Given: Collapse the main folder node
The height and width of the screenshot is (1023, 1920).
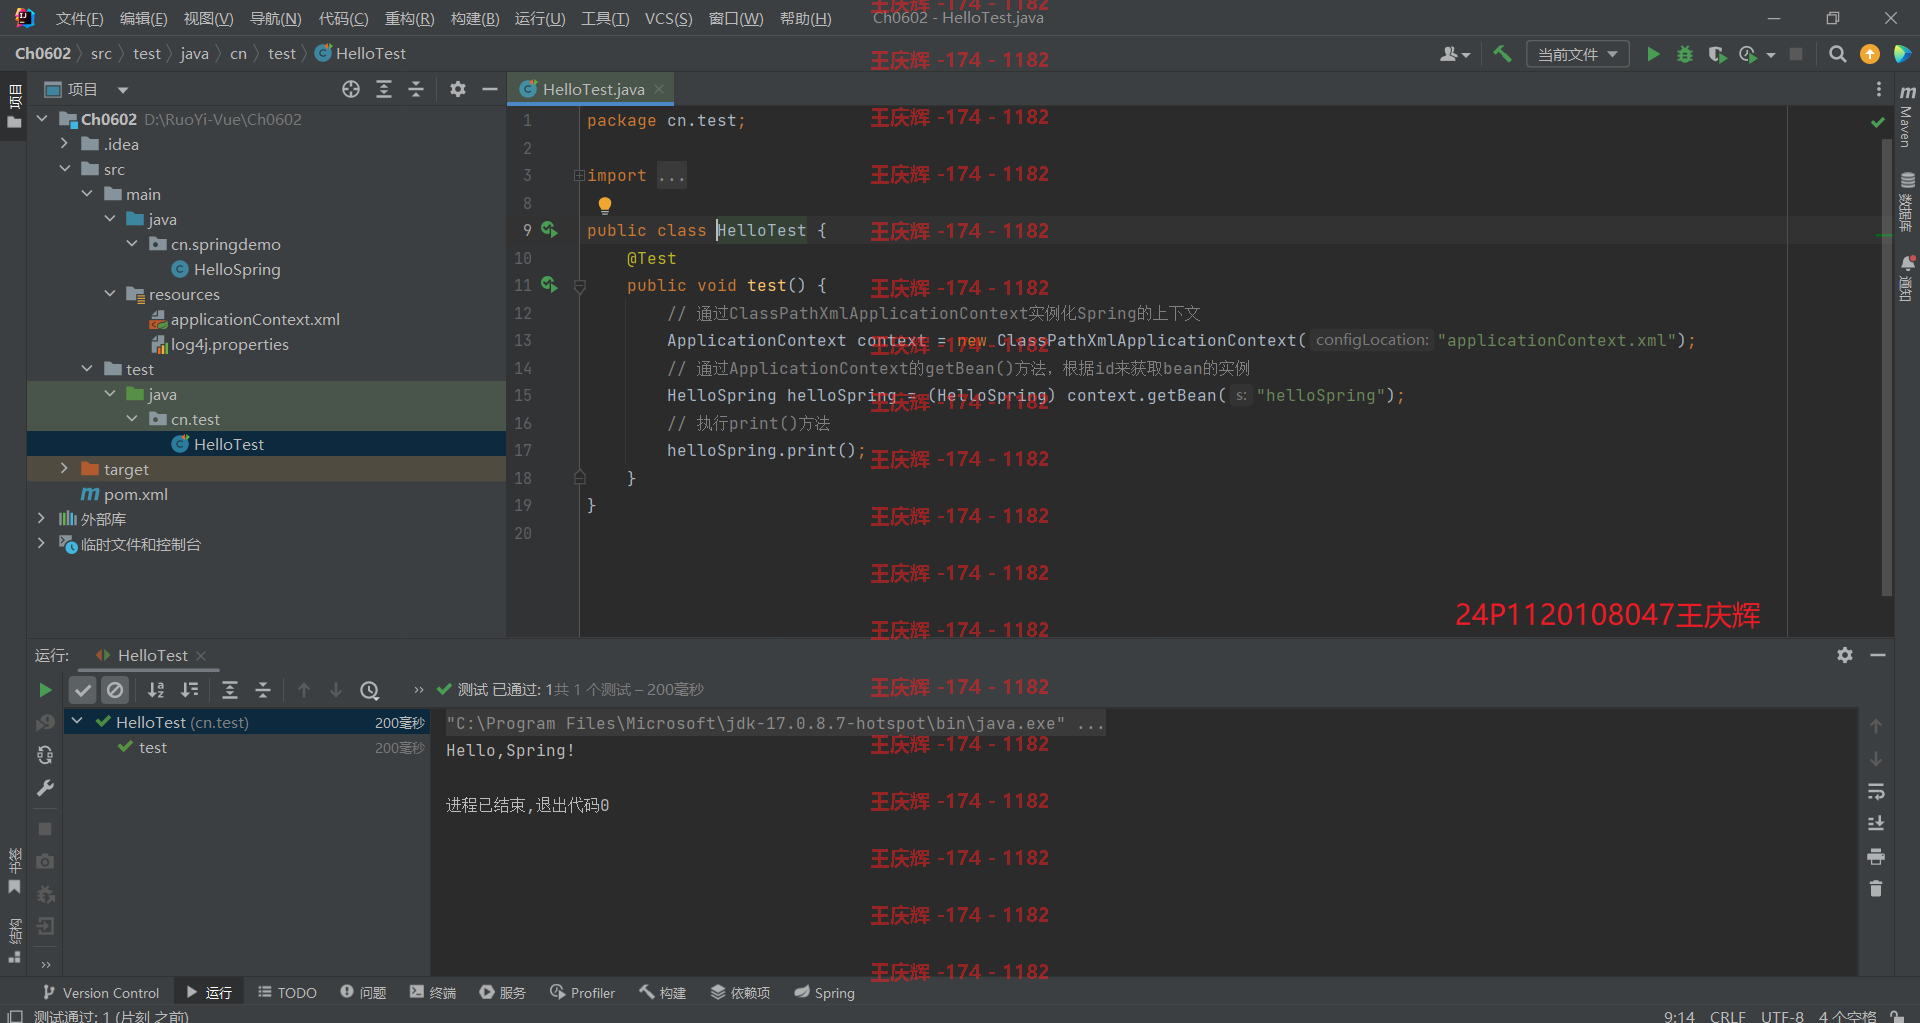Looking at the screenshot, I should [x=87, y=194].
